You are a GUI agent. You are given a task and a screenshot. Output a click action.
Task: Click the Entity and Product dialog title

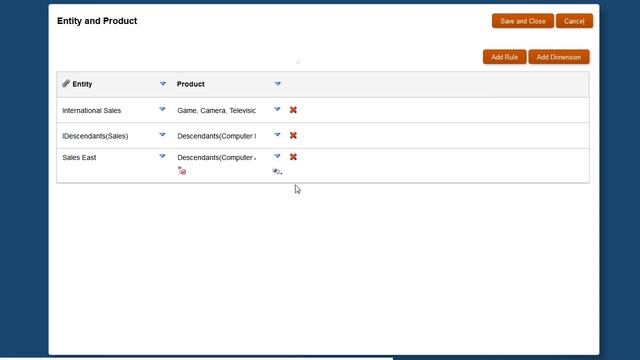pyautogui.click(x=97, y=21)
